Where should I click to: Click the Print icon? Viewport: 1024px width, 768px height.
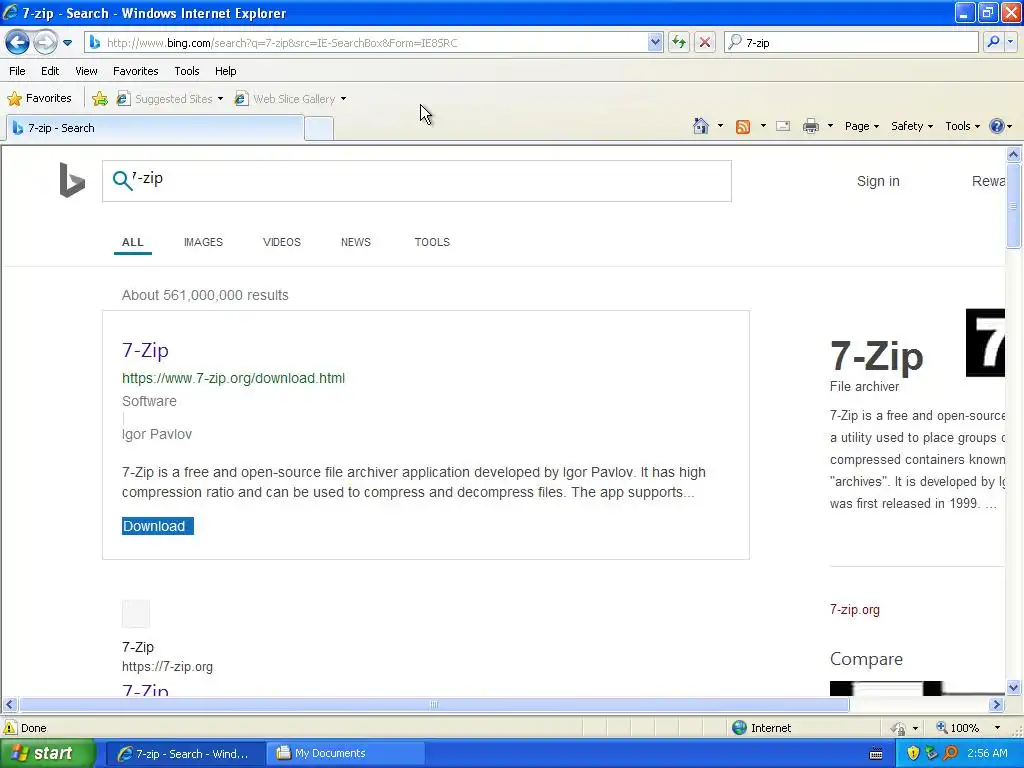pyautogui.click(x=810, y=126)
